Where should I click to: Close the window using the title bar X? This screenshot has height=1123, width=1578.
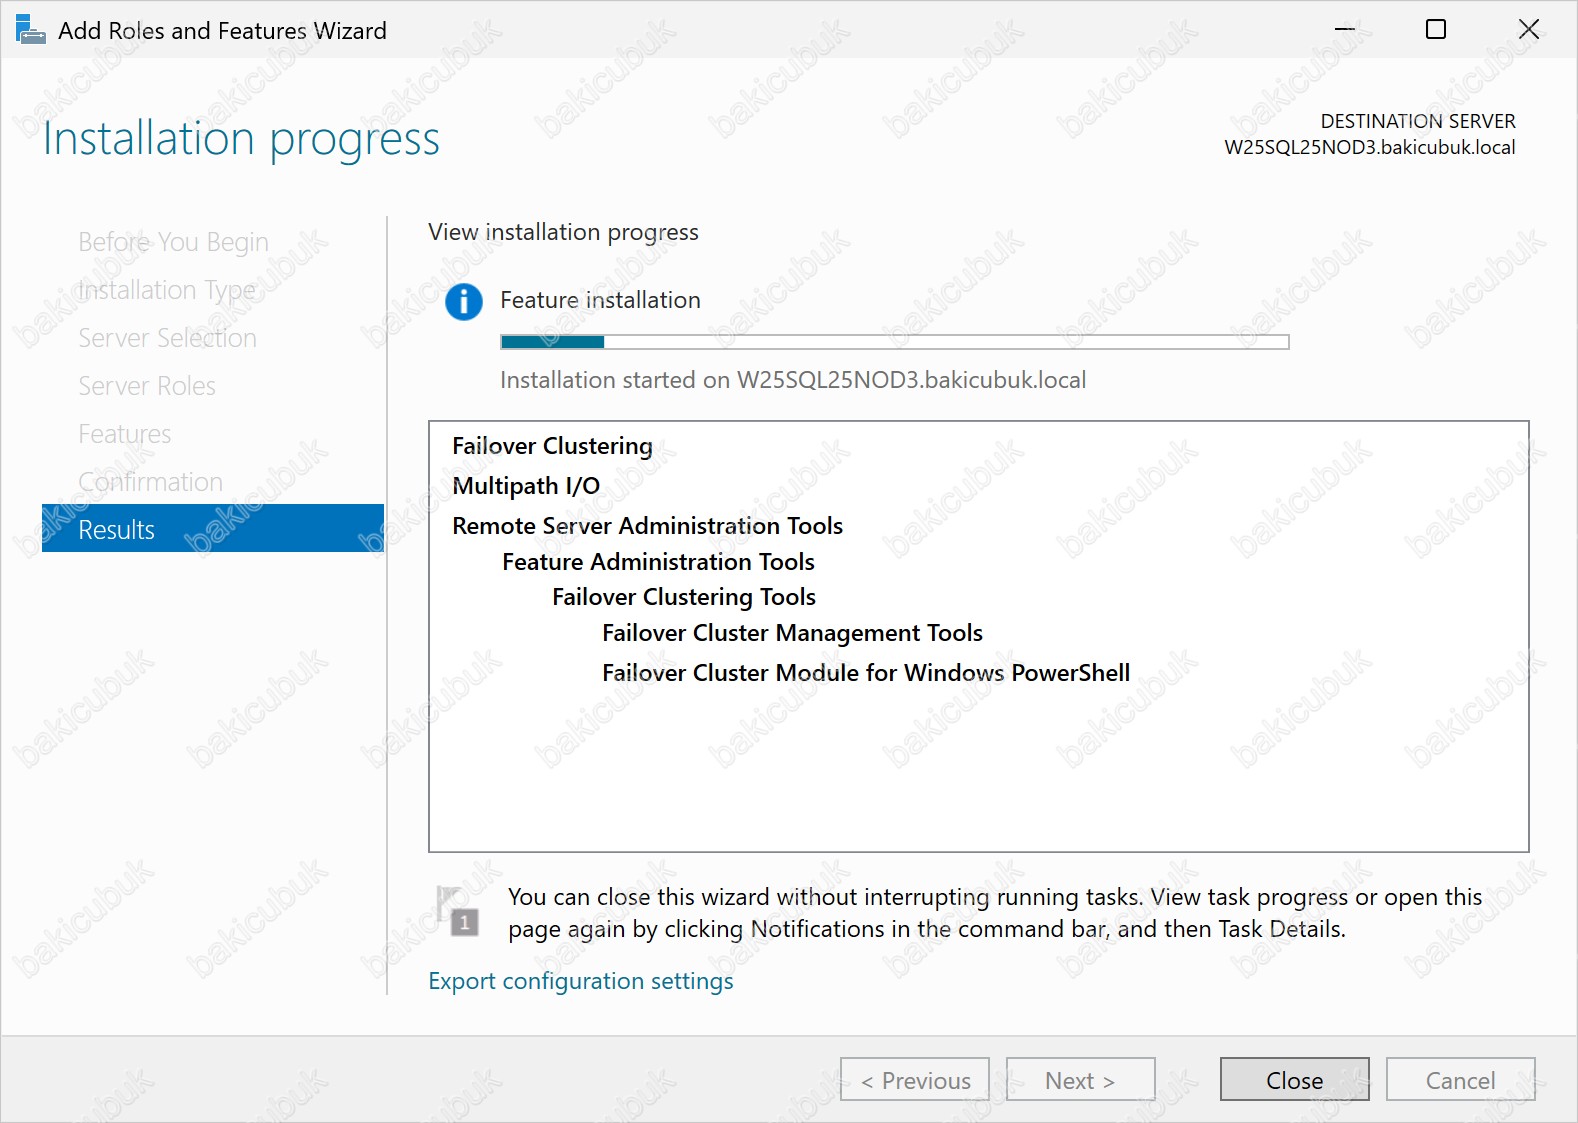(x=1528, y=30)
